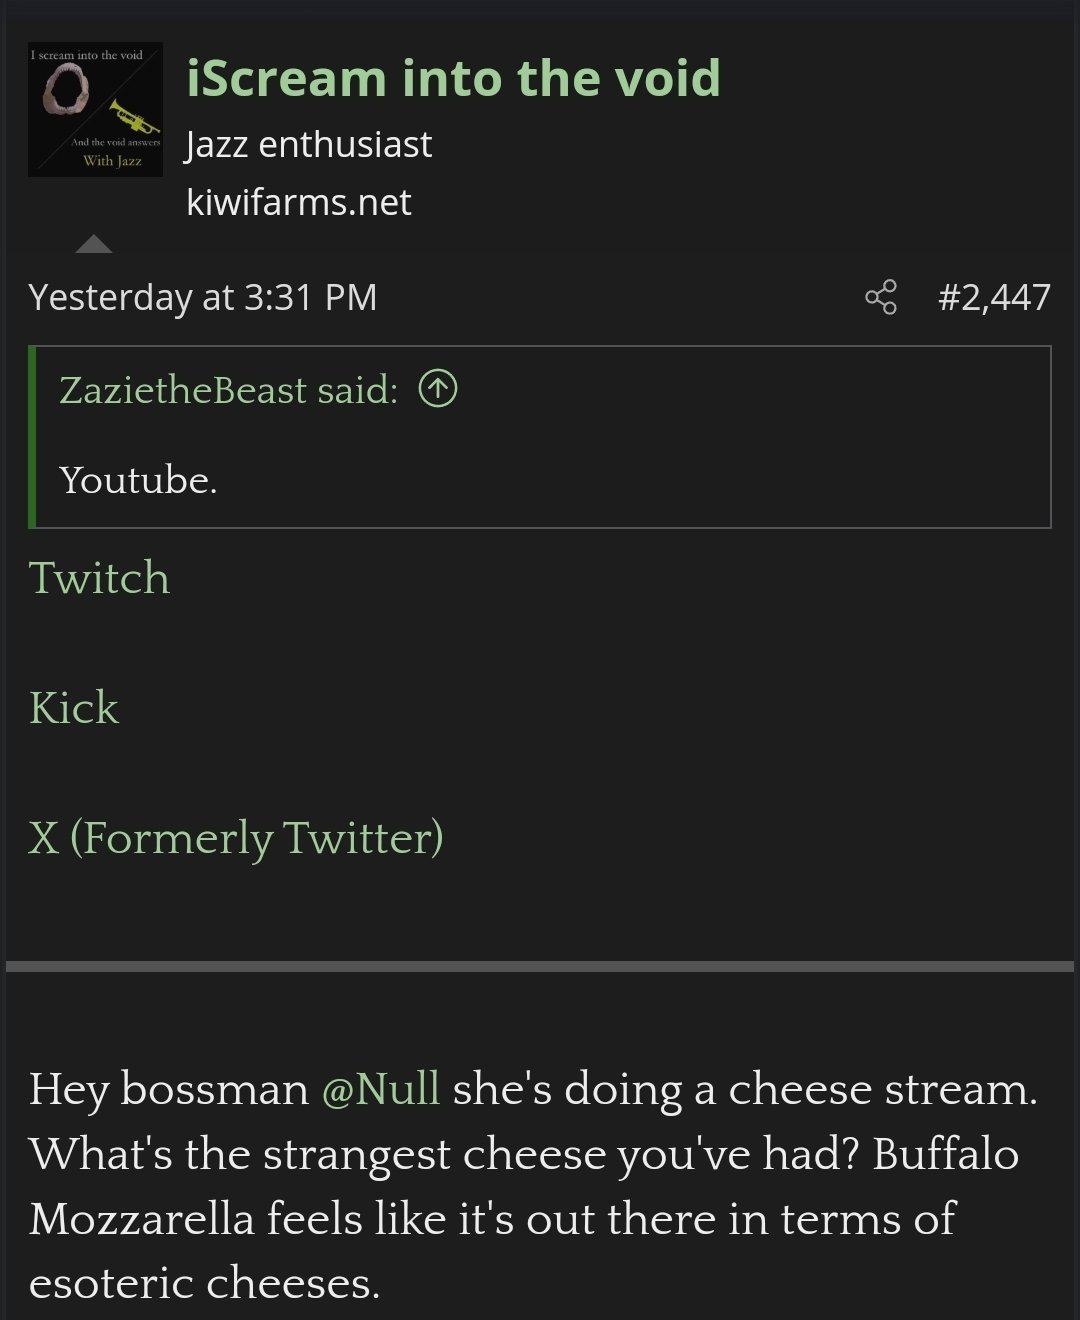The image size is (1080, 1320).
Task: Open the iScream into the void avatar
Action: pyautogui.click(x=95, y=110)
